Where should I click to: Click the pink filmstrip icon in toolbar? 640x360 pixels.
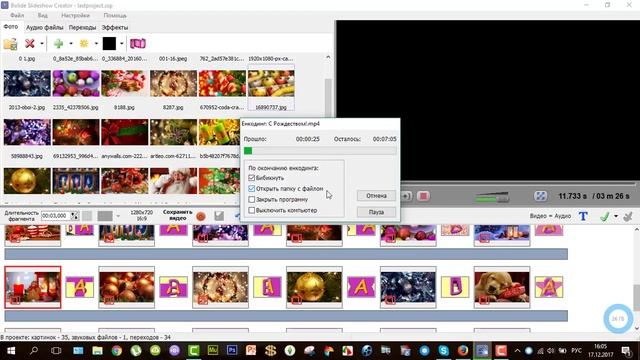pos(138,43)
